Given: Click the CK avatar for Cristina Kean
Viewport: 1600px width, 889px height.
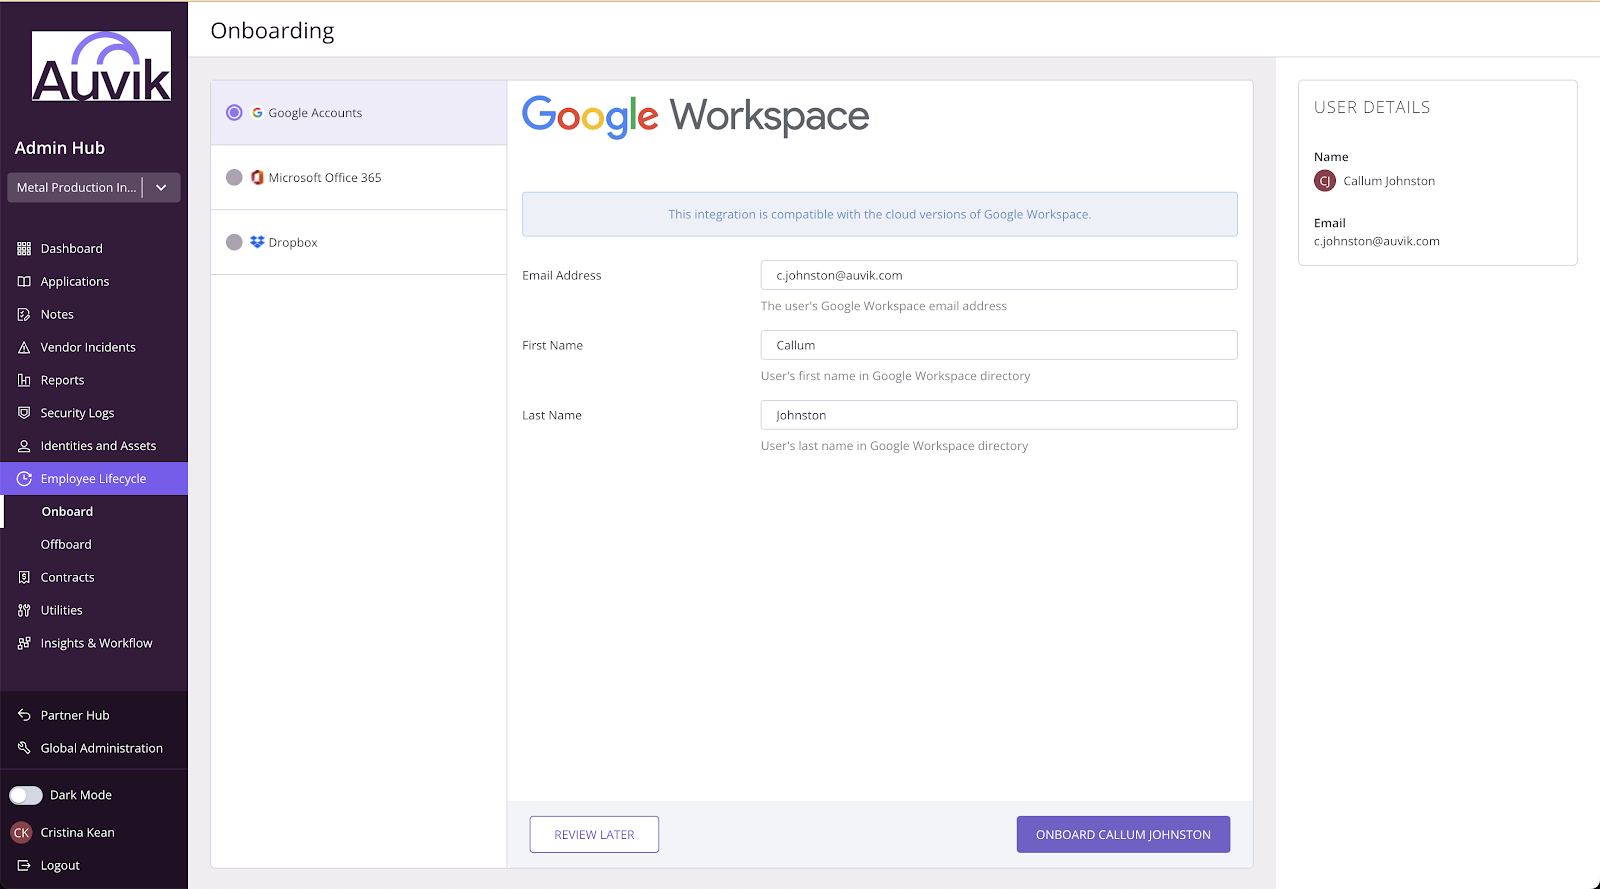Looking at the screenshot, I should click(21, 832).
